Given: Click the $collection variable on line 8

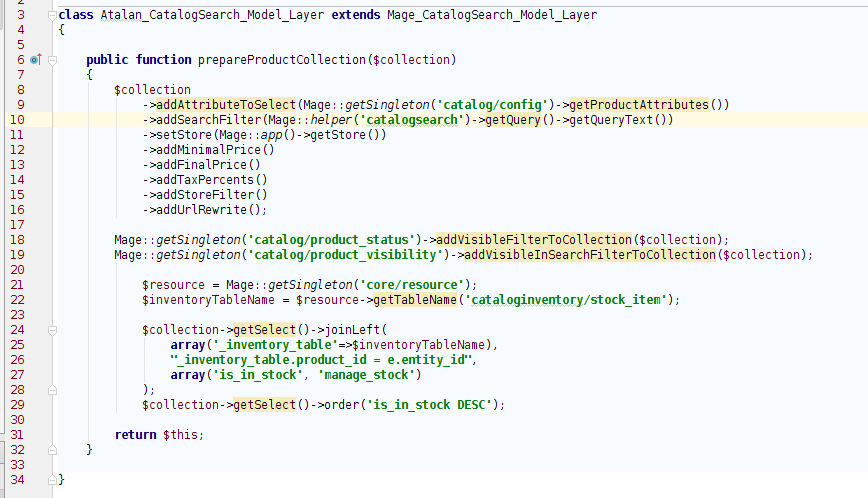Looking at the screenshot, I should coord(152,90).
